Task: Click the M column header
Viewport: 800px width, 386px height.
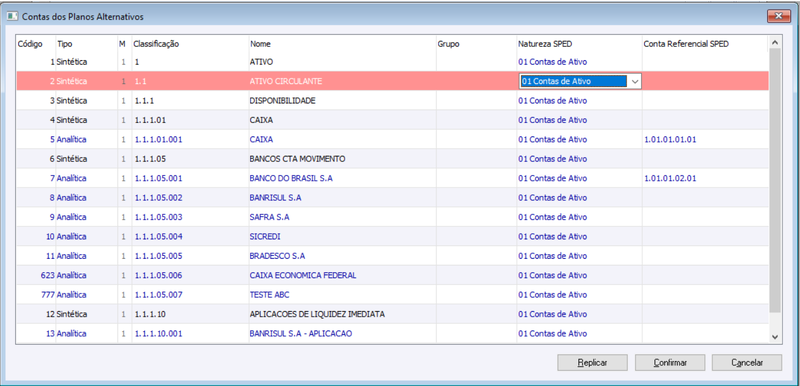Action: pyautogui.click(x=122, y=44)
